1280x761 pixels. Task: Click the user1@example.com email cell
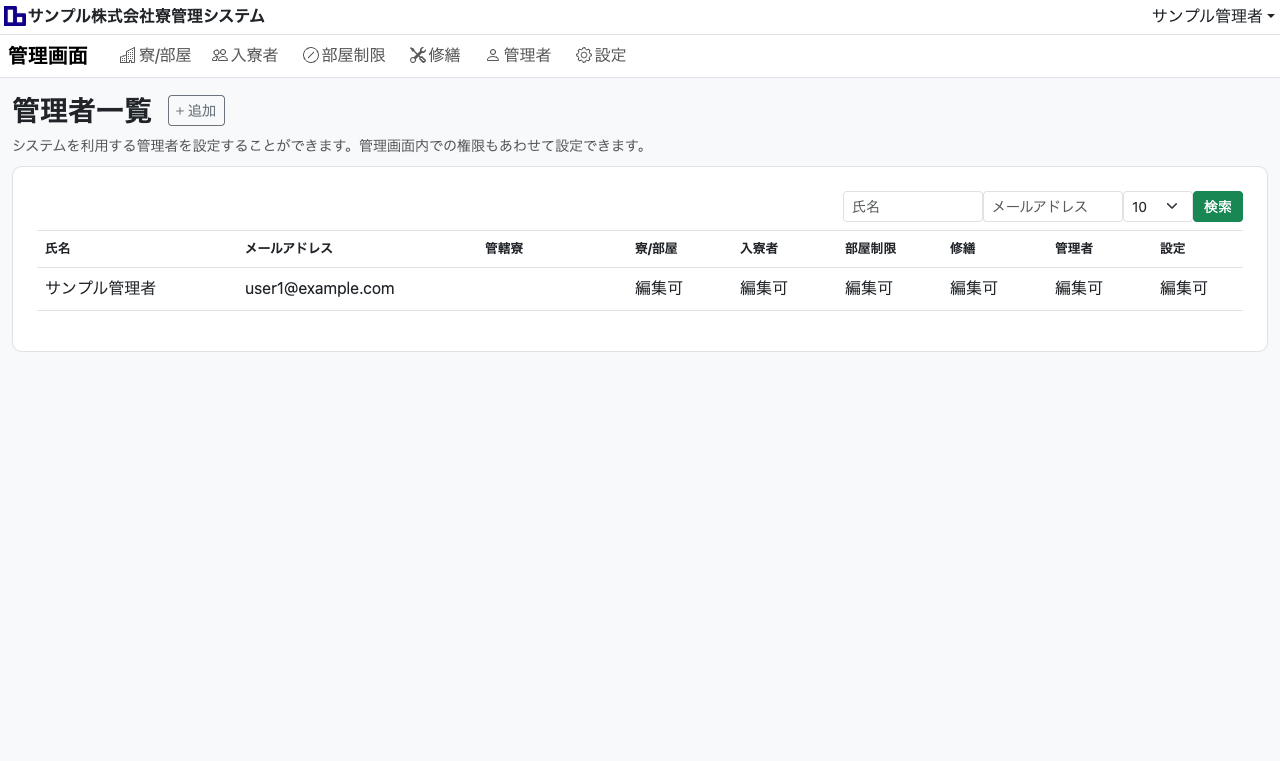click(x=319, y=289)
